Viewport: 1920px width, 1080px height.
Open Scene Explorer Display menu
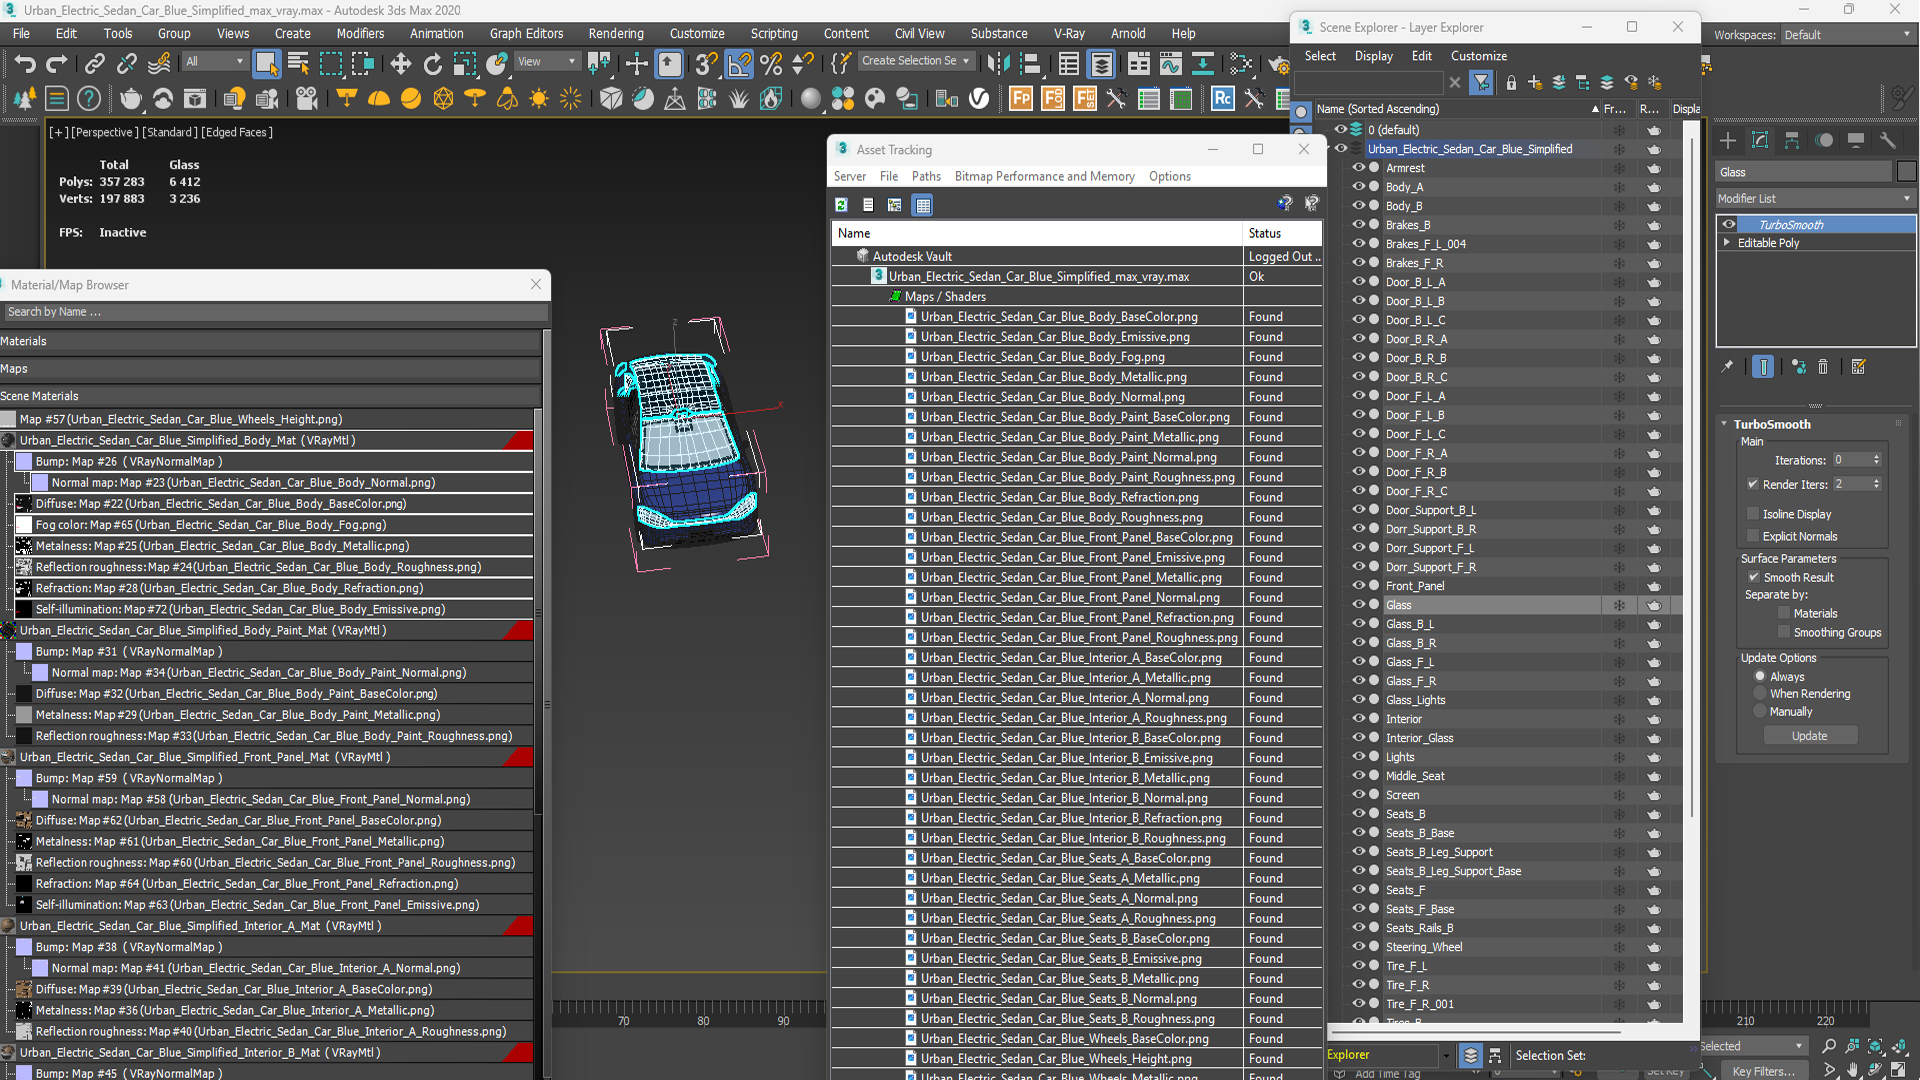click(1373, 56)
